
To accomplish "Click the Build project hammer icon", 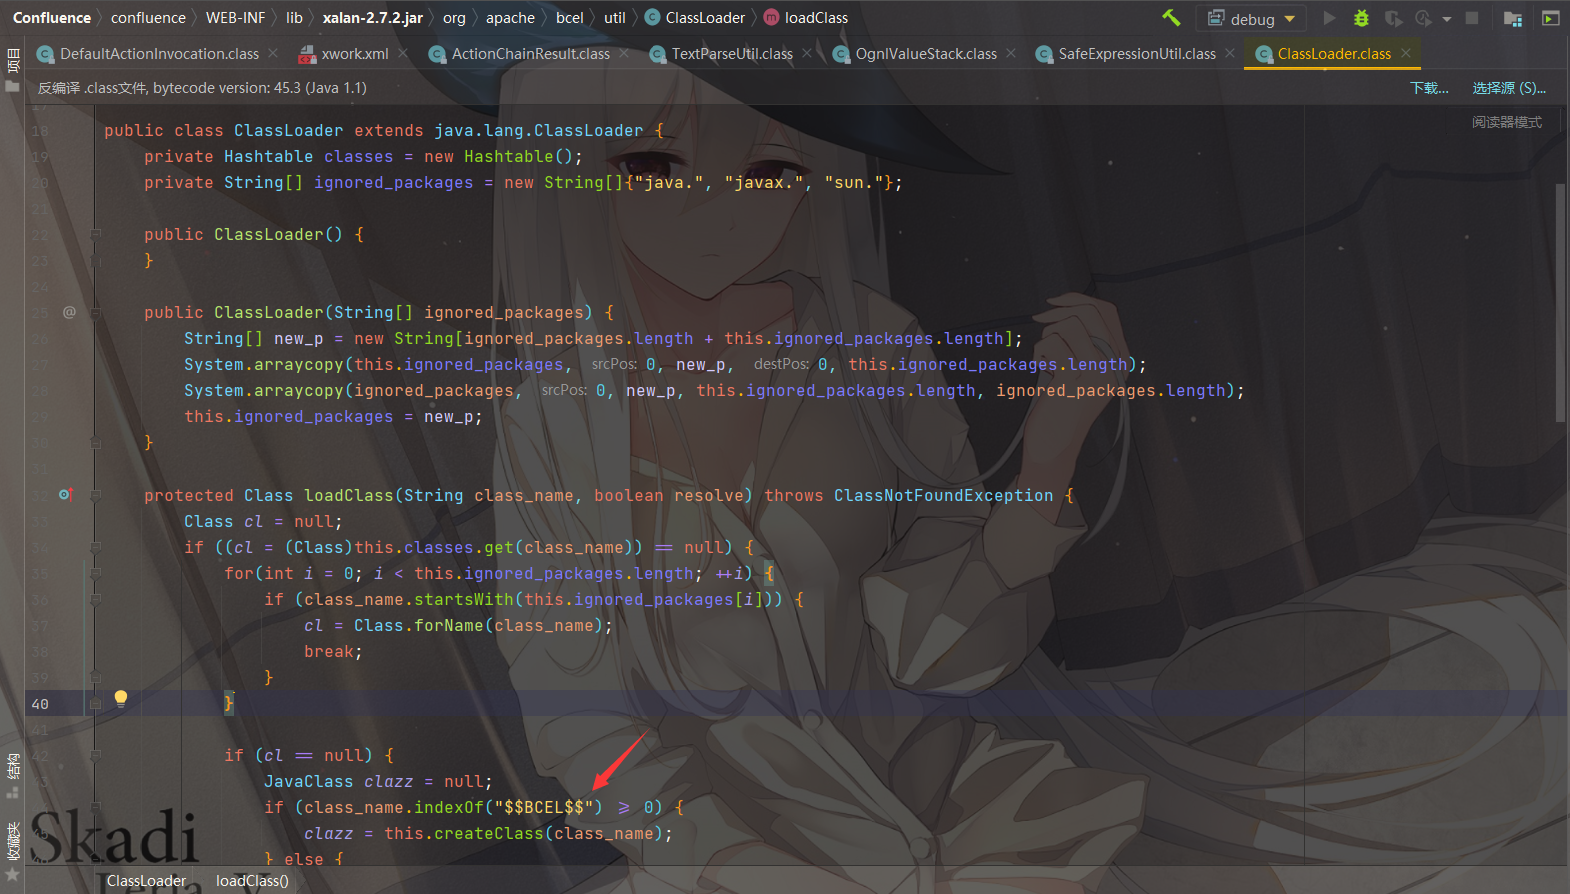I will tap(1171, 18).
